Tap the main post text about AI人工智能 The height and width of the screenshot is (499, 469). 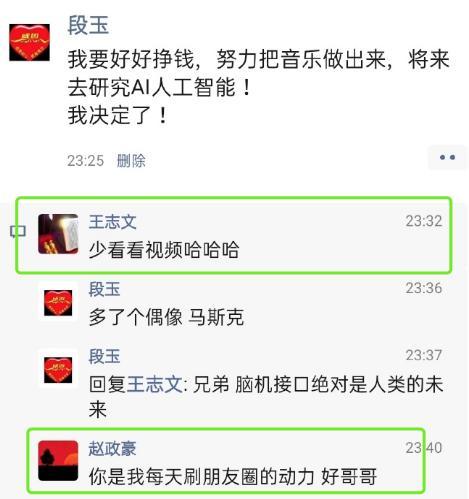coord(259,87)
